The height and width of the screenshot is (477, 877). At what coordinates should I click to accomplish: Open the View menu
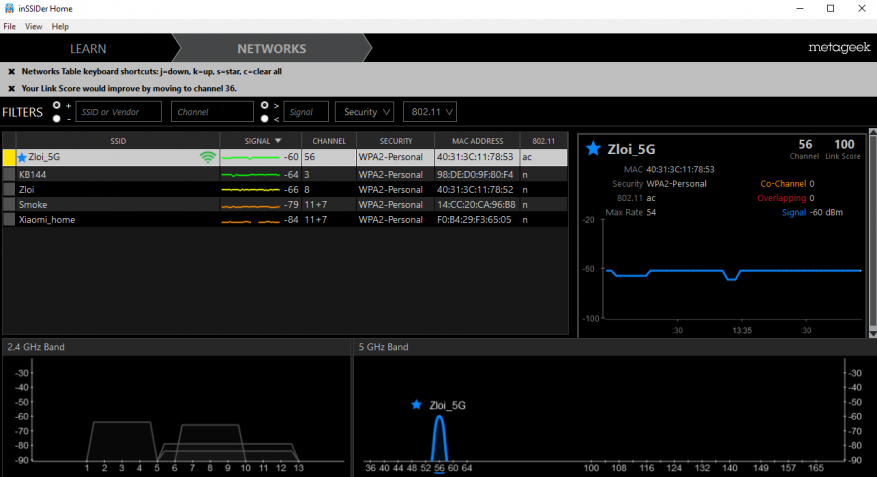[34, 26]
